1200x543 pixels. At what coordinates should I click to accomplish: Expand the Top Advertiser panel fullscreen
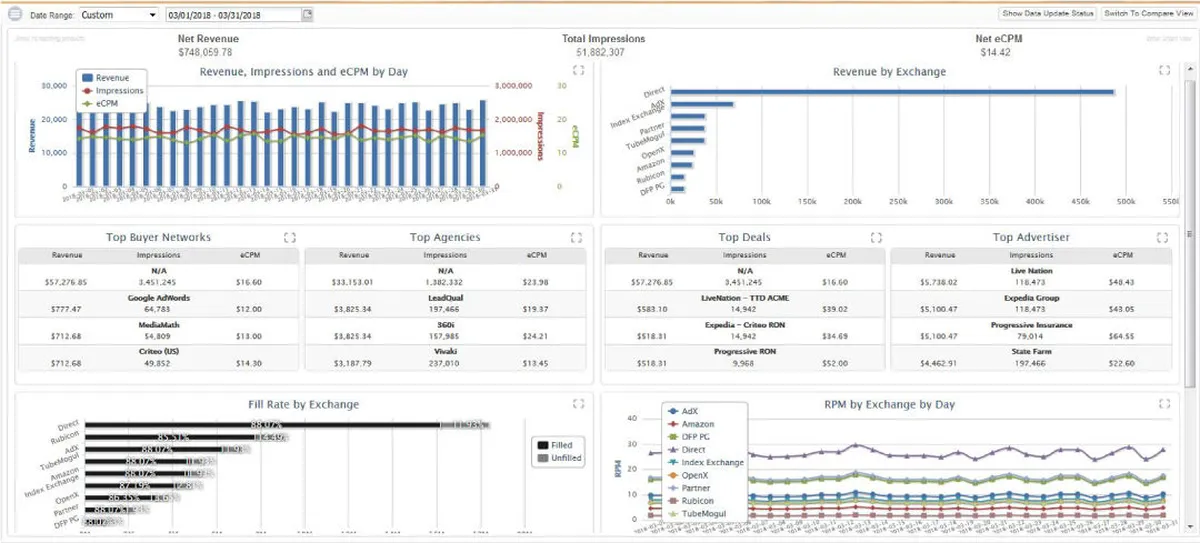click(1163, 237)
